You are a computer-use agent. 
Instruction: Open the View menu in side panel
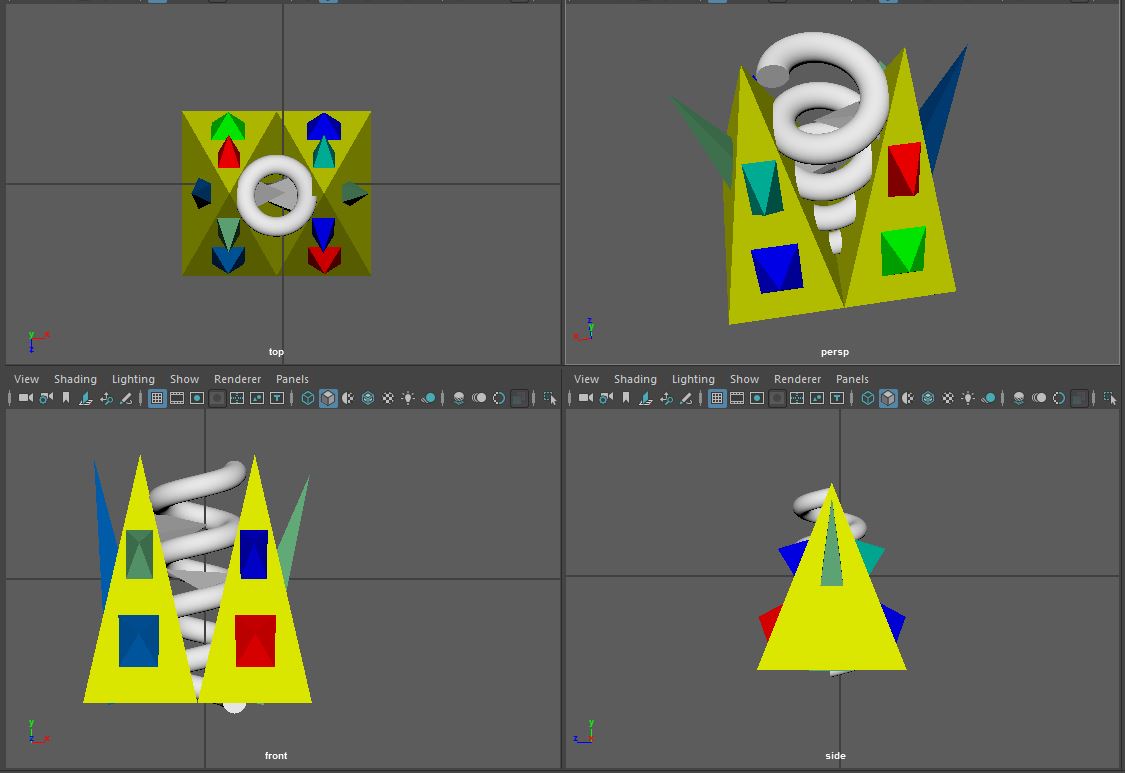[x=586, y=379]
